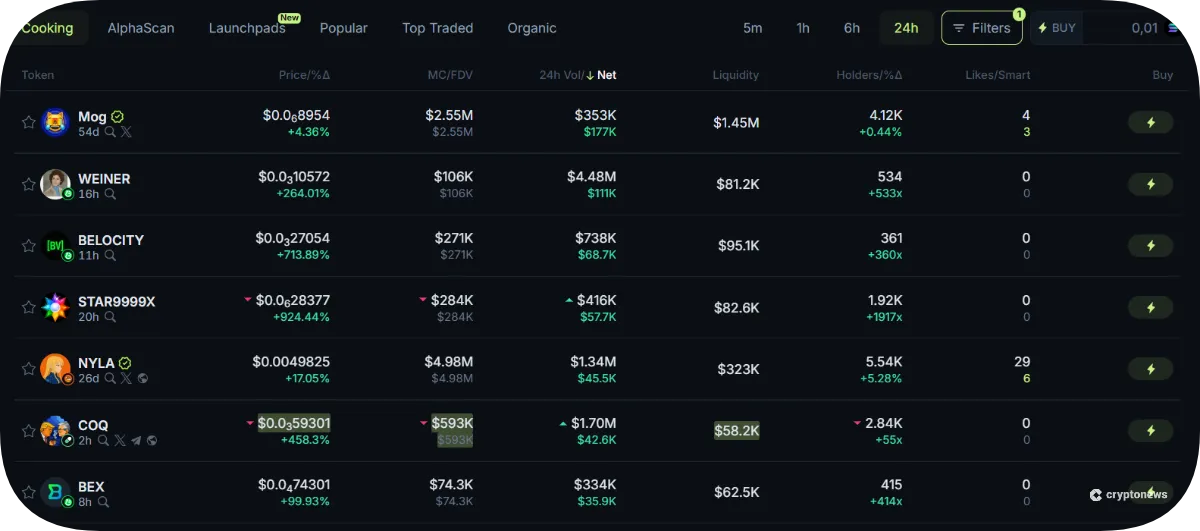Click the search icon under NYLA
The width and height of the screenshot is (1200, 531).
(110, 379)
